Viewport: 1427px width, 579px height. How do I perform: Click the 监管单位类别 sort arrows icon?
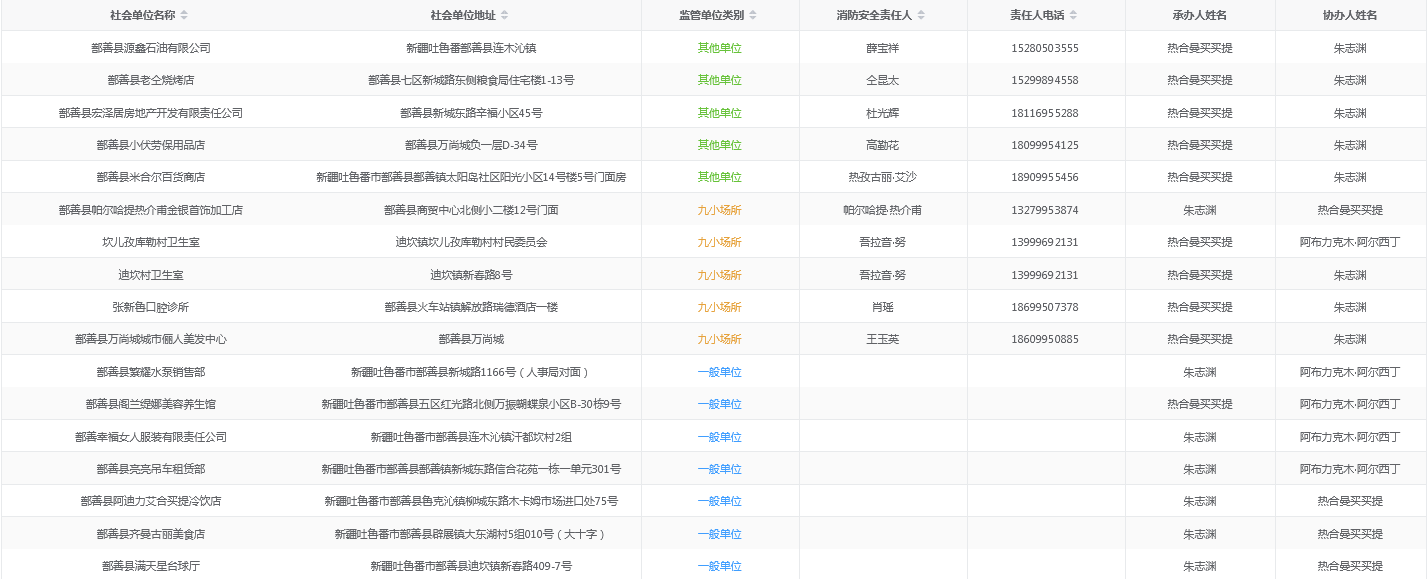pos(753,15)
